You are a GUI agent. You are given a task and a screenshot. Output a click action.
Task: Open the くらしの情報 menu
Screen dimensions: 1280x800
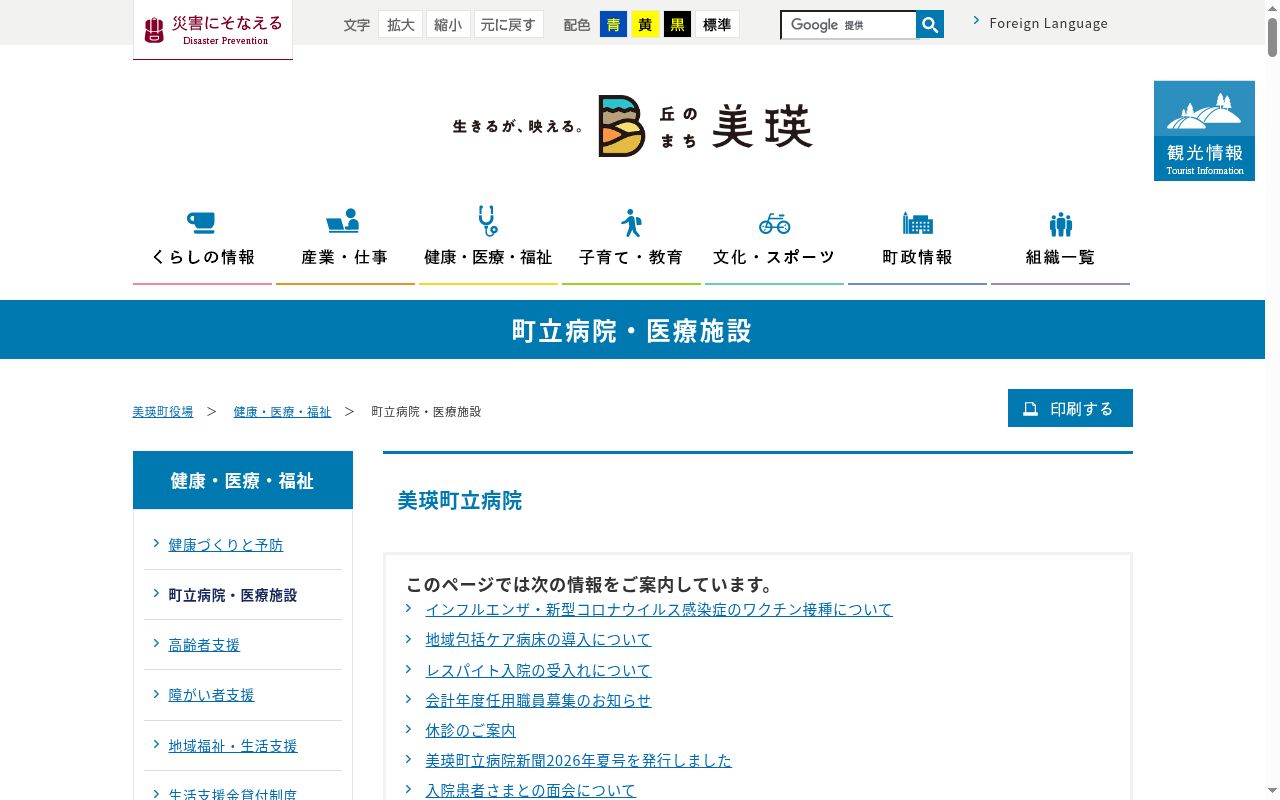[203, 244]
